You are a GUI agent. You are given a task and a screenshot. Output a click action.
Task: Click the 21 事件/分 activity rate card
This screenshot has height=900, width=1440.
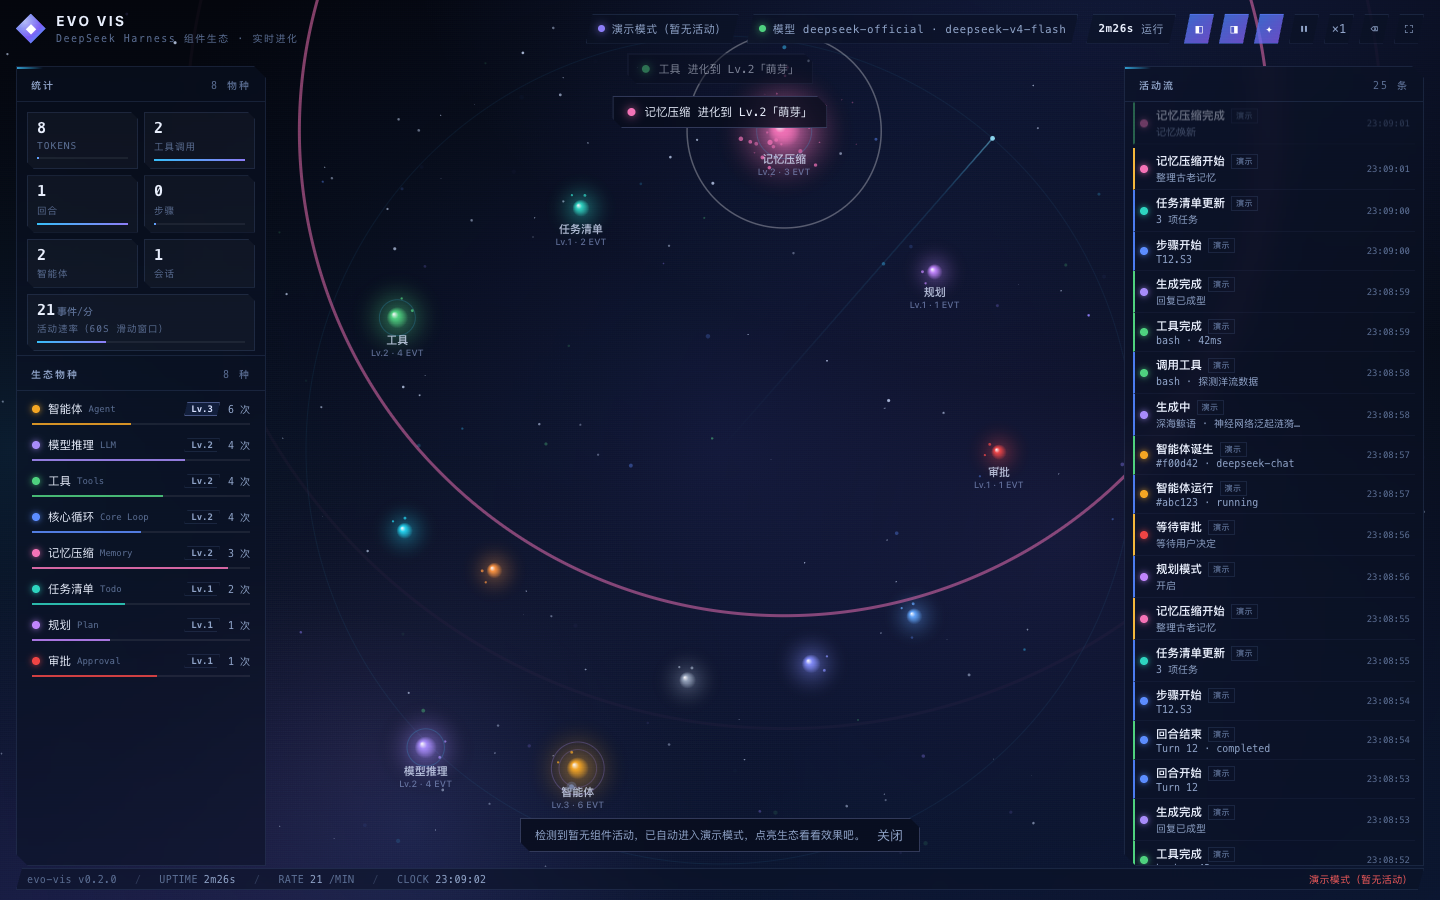point(141,322)
